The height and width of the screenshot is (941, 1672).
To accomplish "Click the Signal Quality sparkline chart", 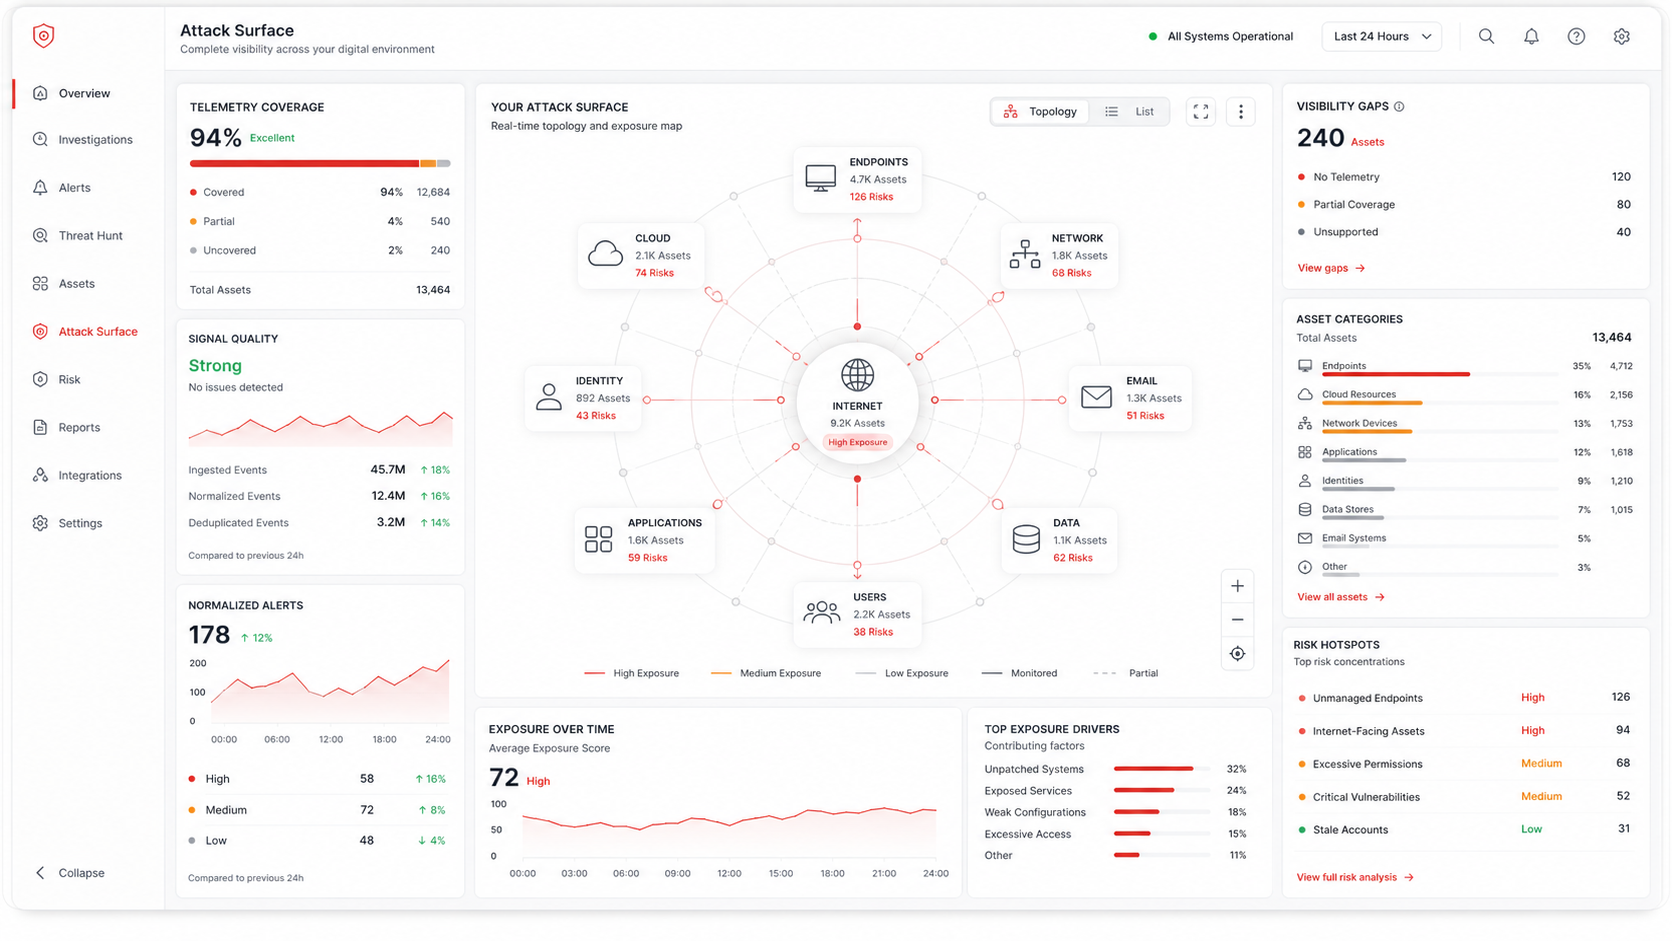I will point(320,427).
